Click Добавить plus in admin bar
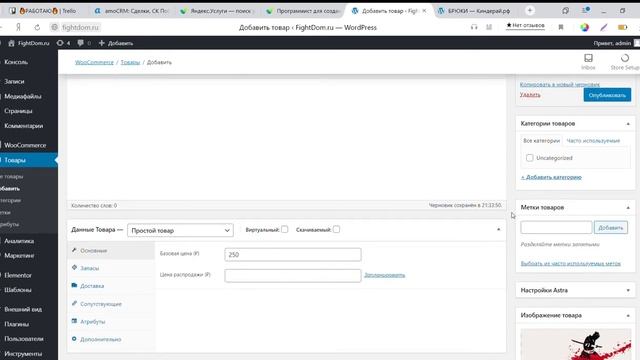Viewport: 640px width, 360px height. (x=116, y=43)
